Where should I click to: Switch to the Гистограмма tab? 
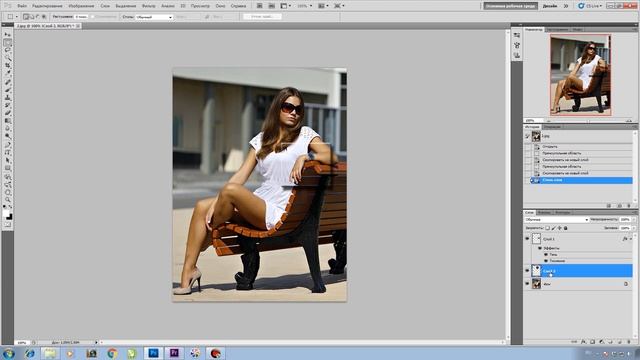point(557,30)
